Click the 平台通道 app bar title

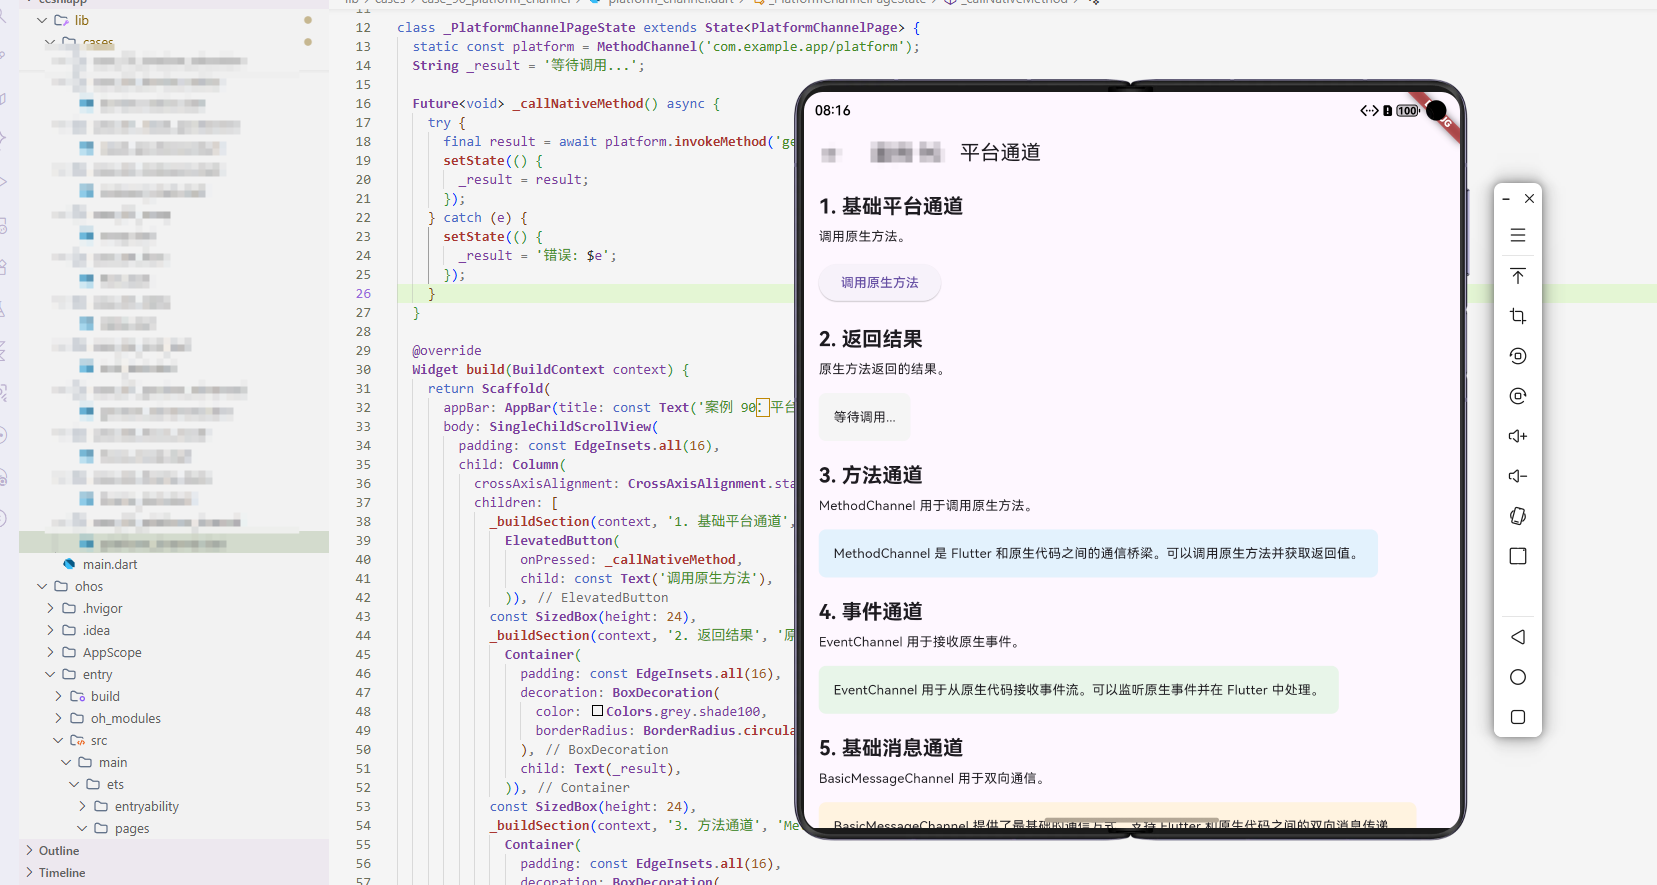pyautogui.click(x=1000, y=152)
